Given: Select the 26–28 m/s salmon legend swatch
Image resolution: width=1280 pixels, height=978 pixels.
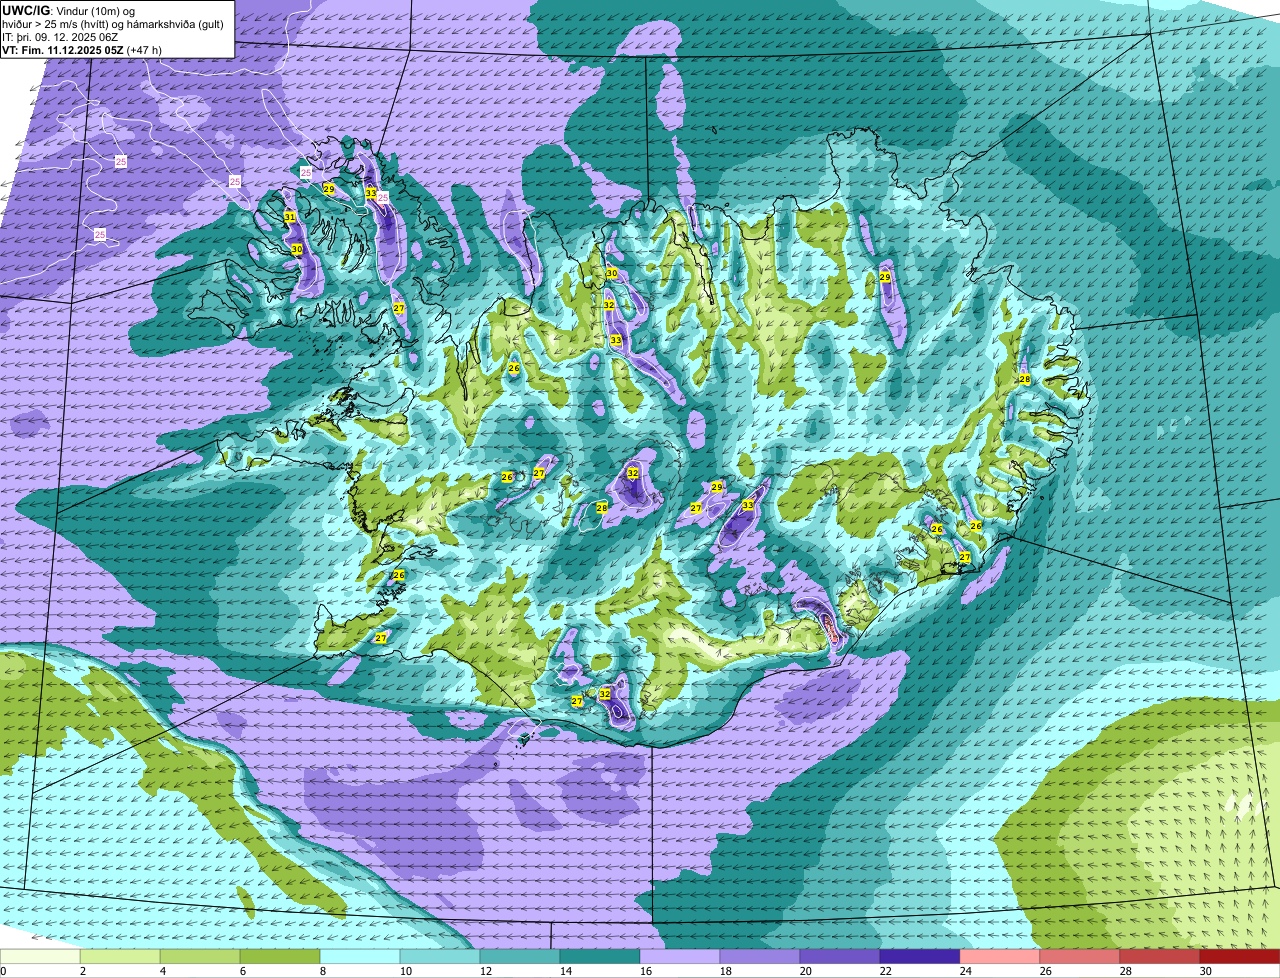Looking at the screenshot, I should point(1080,956).
